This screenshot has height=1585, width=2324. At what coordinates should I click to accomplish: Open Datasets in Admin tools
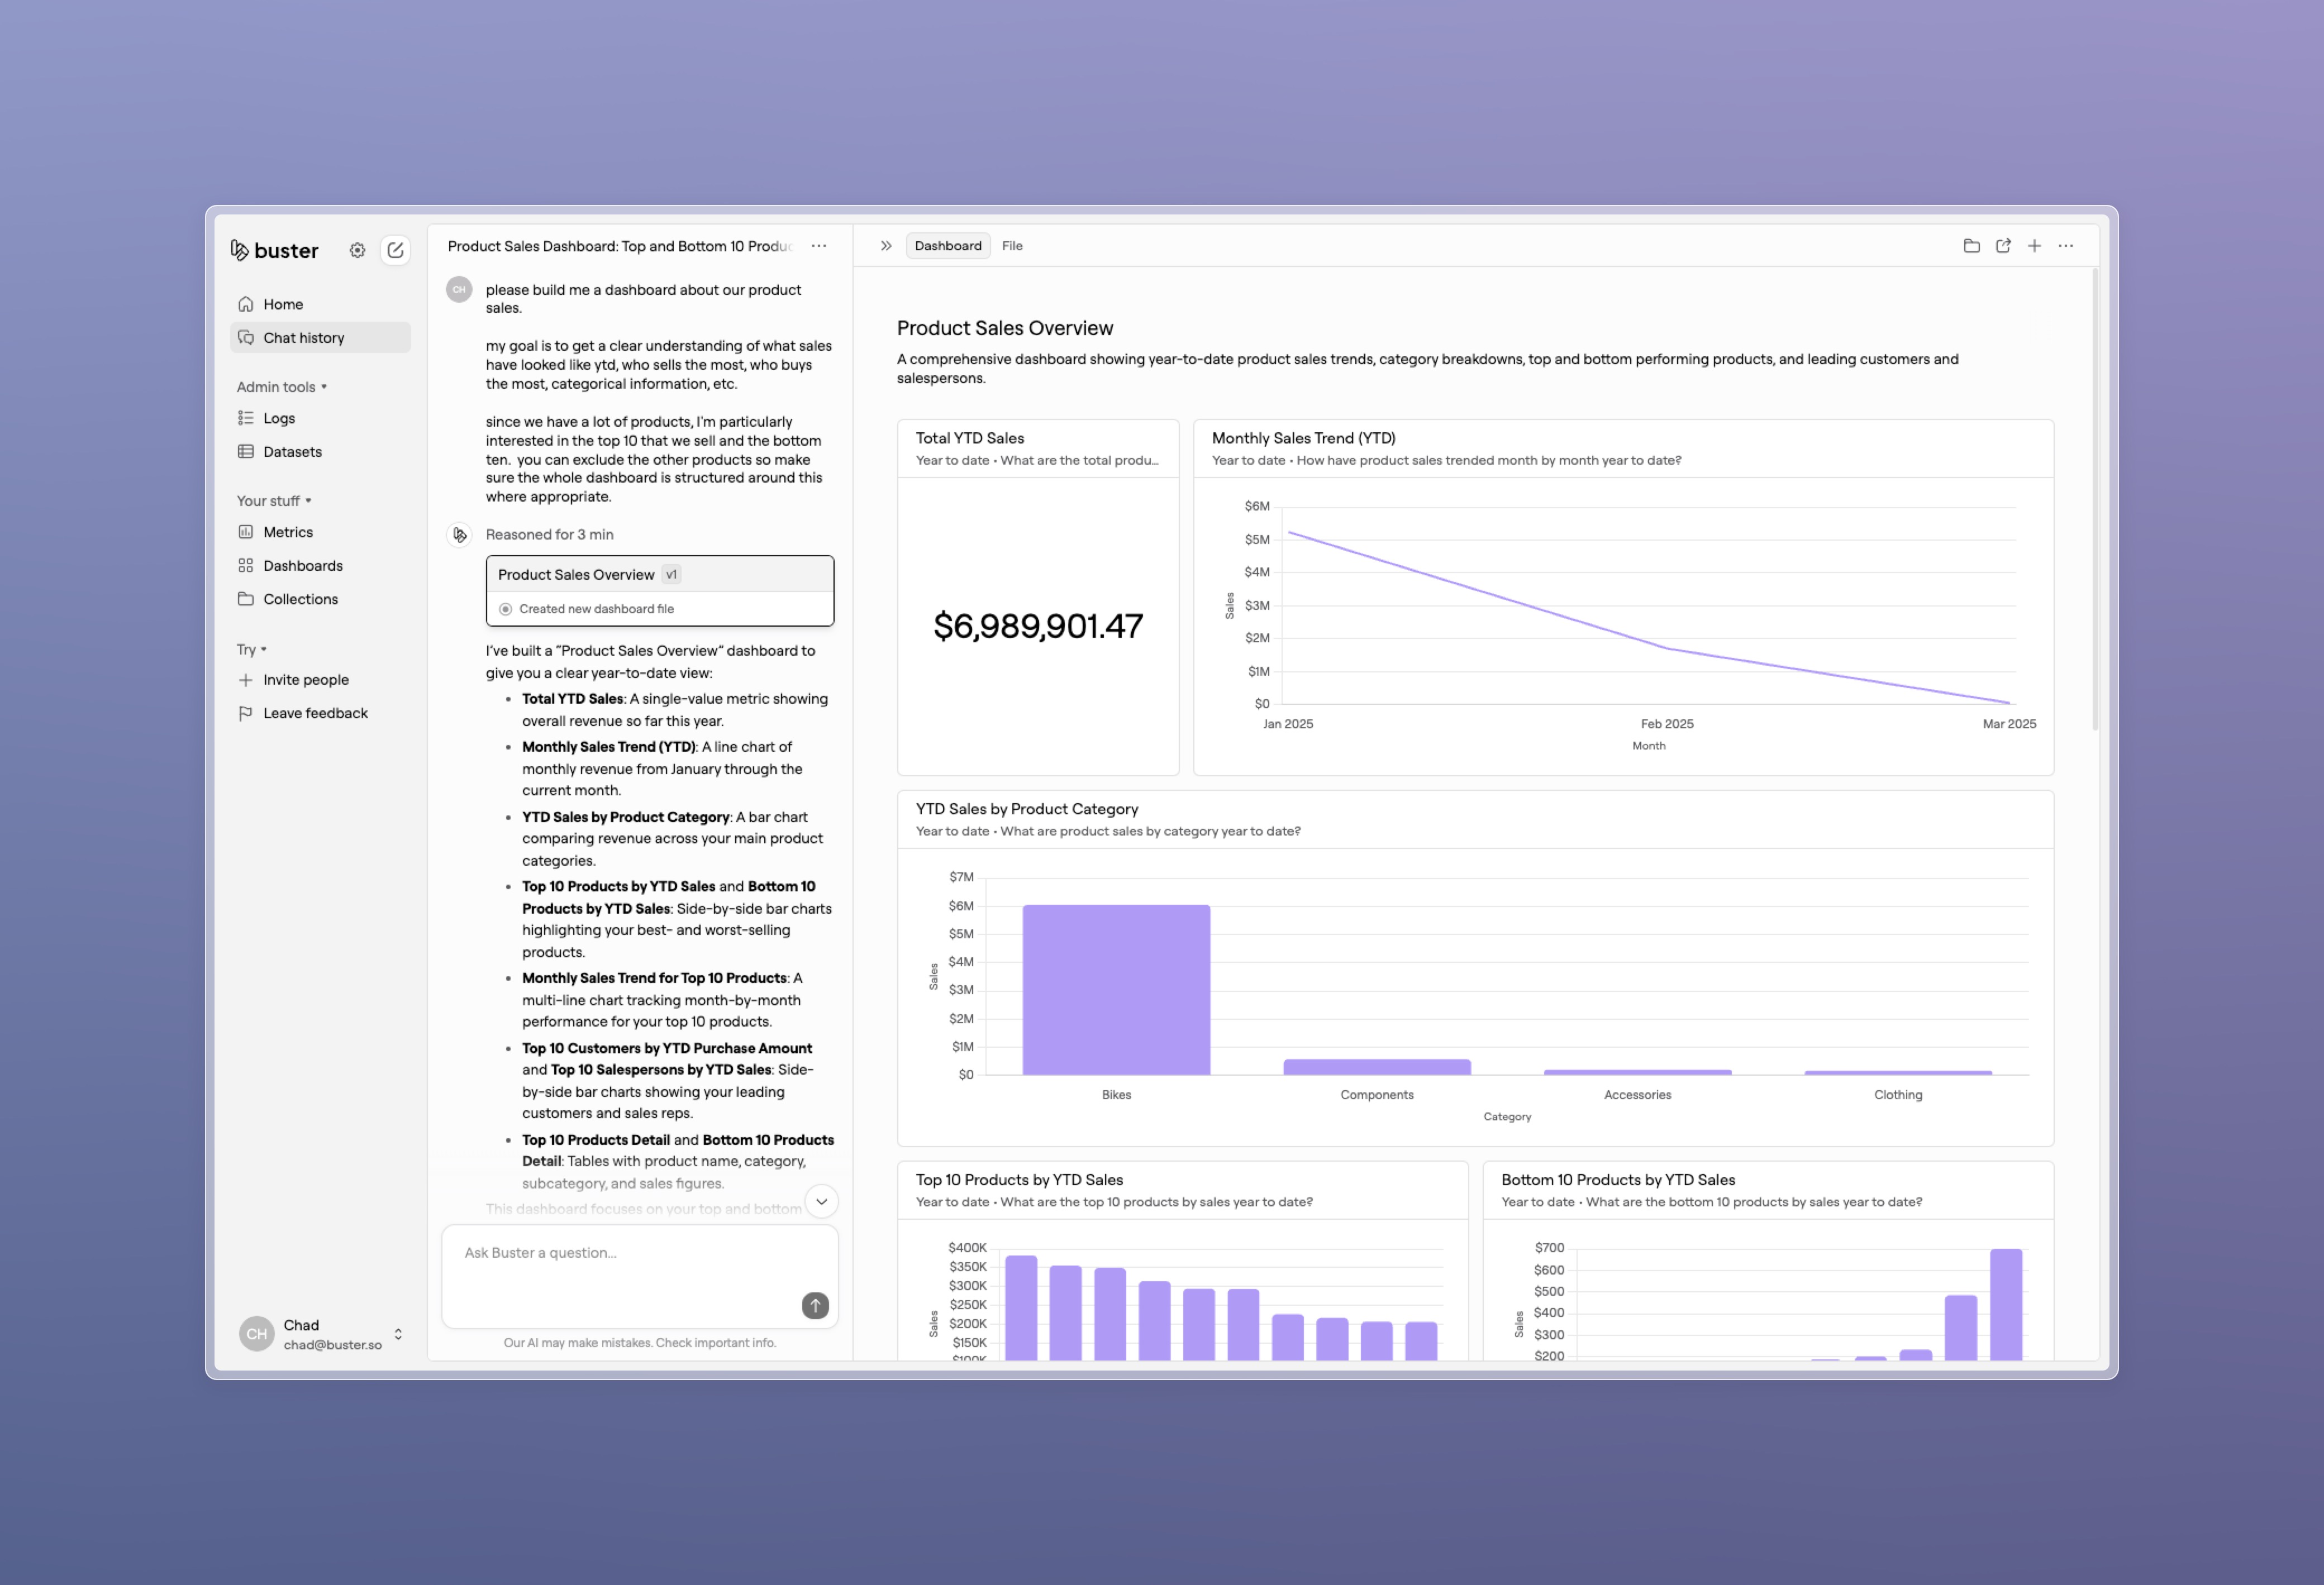tap(292, 452)
